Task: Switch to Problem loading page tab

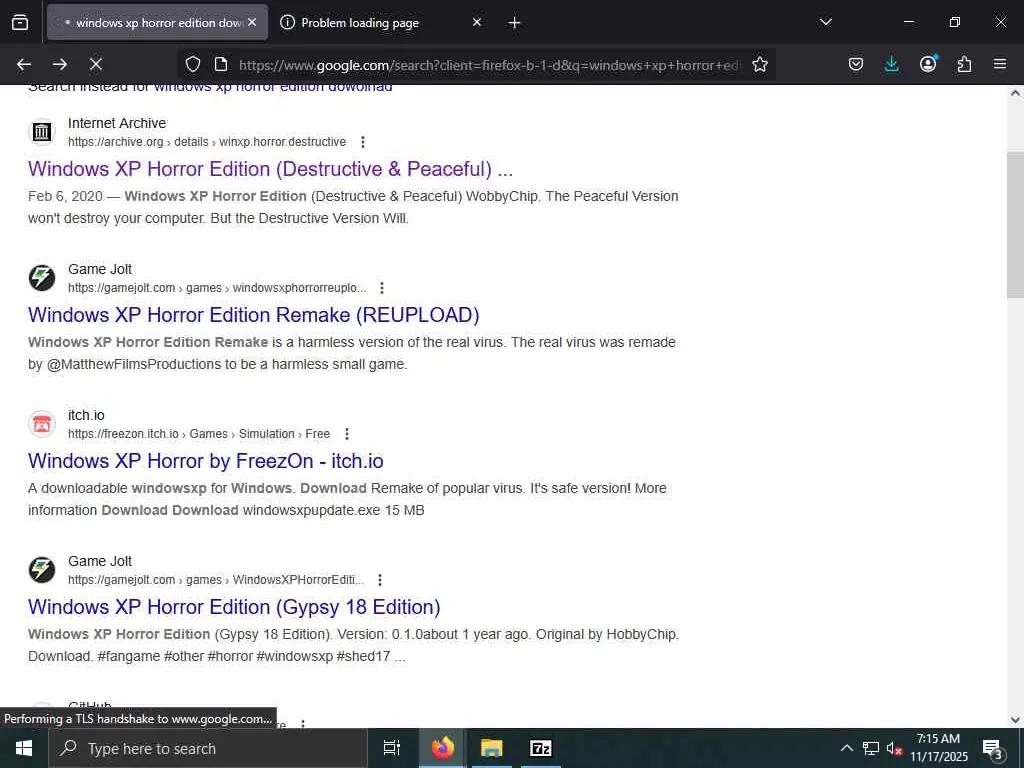Action: [x=383, y=22]
